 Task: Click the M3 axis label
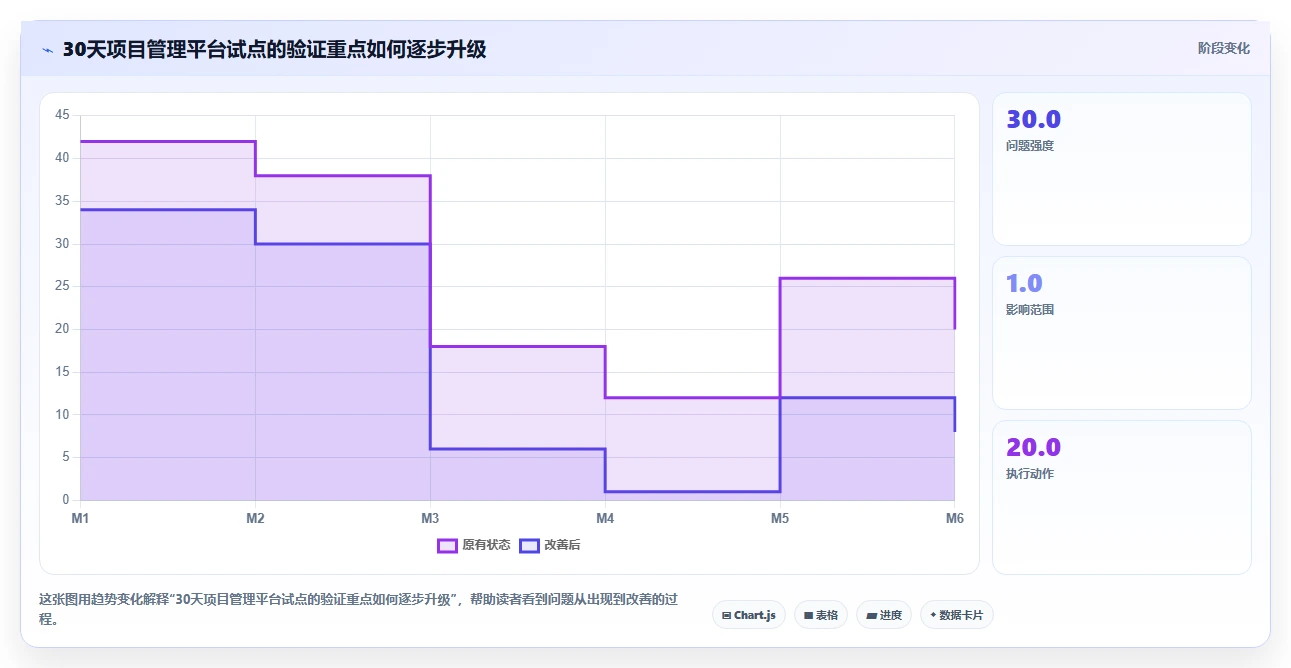pos(430,518)
